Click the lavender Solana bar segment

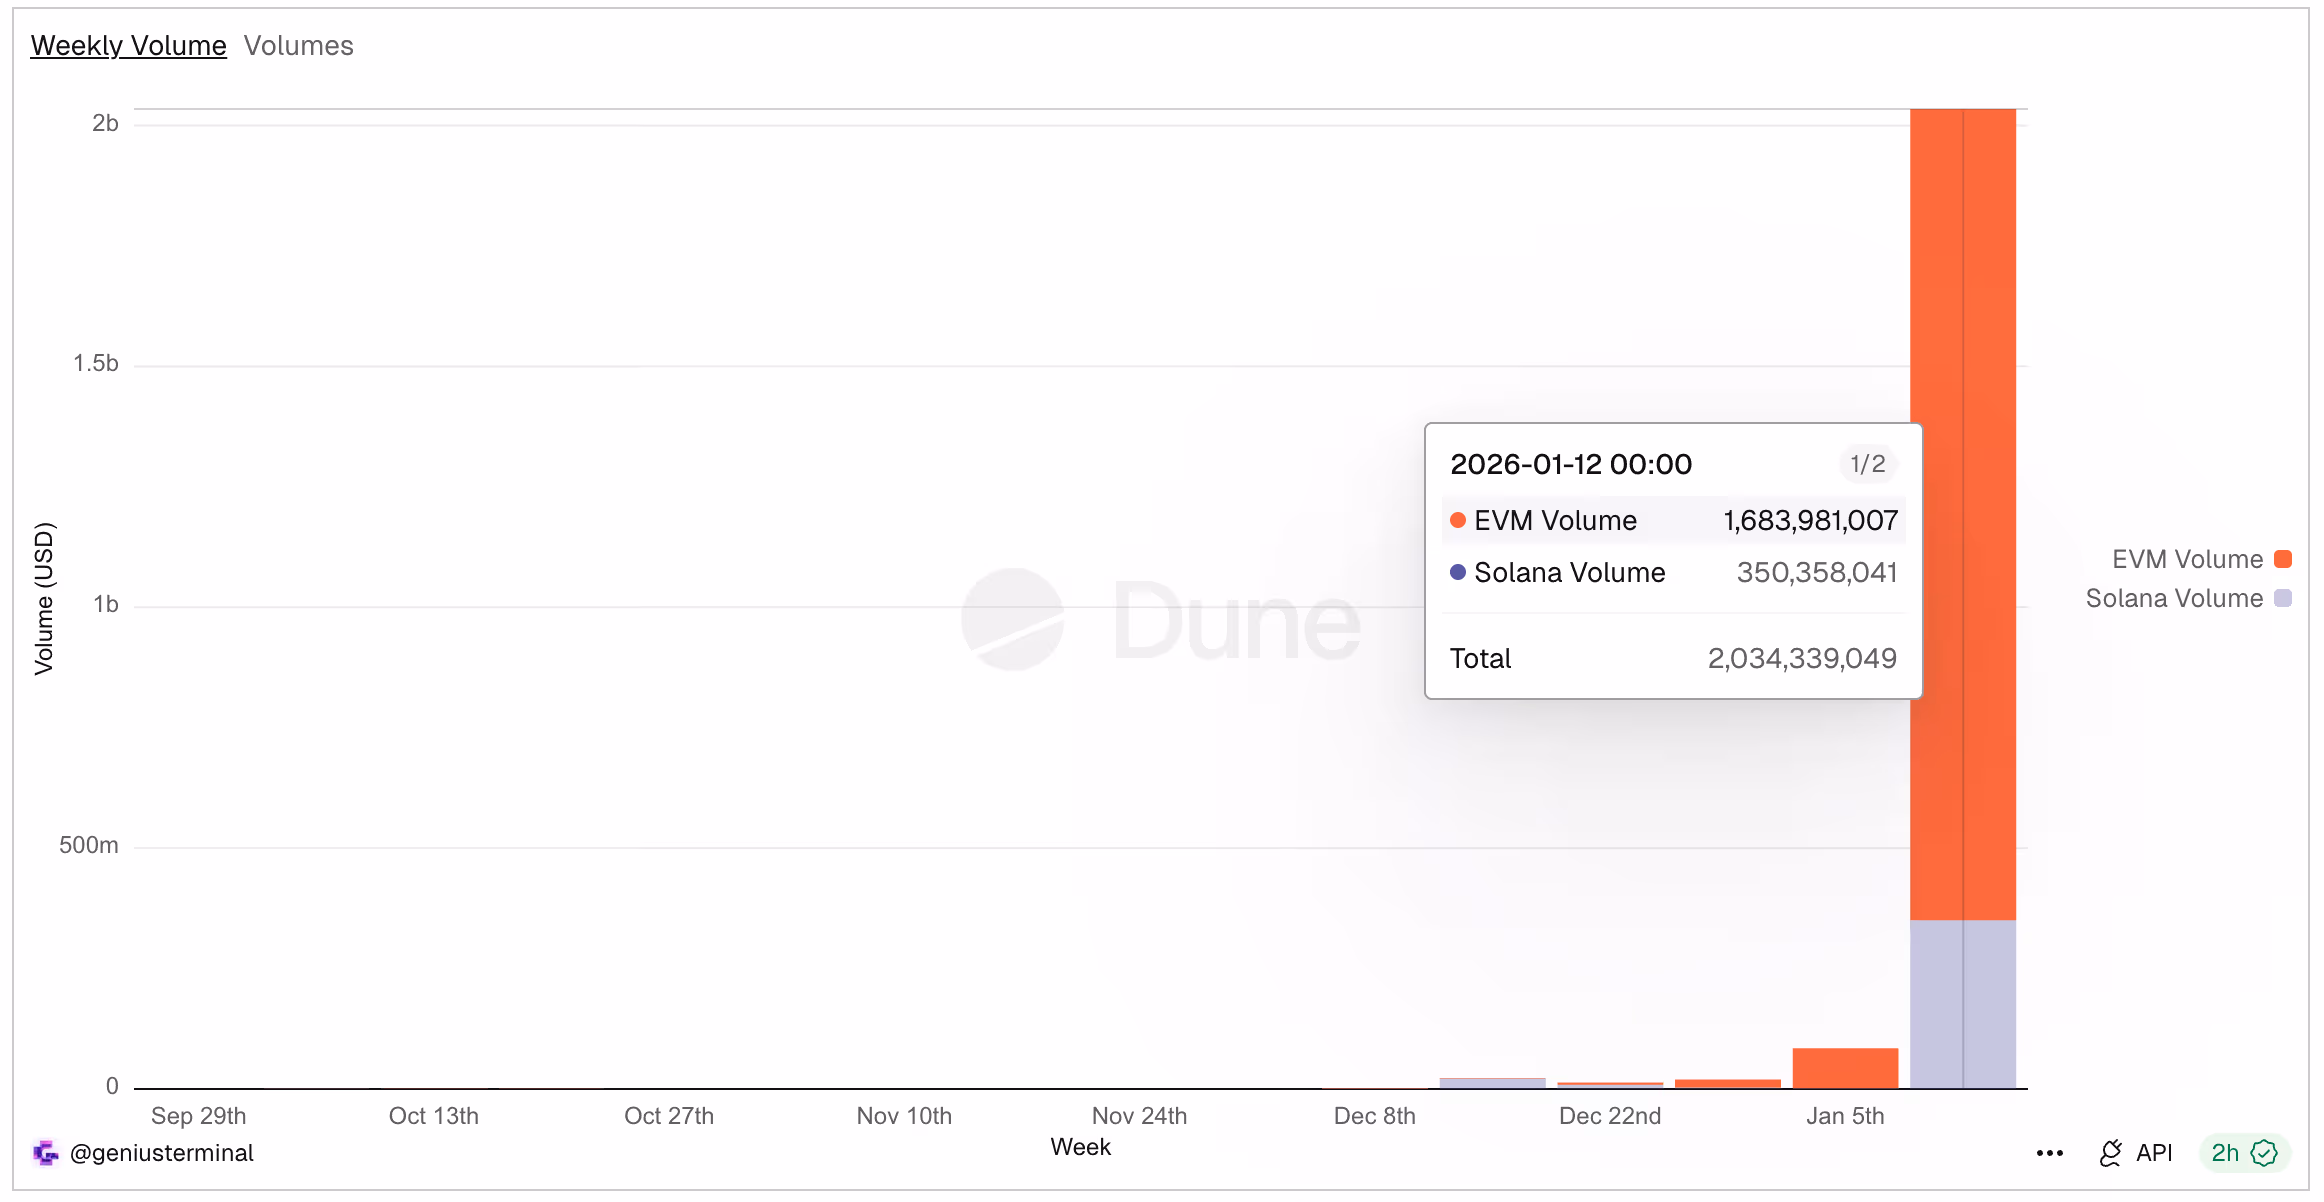(x=1963, y=1003)
